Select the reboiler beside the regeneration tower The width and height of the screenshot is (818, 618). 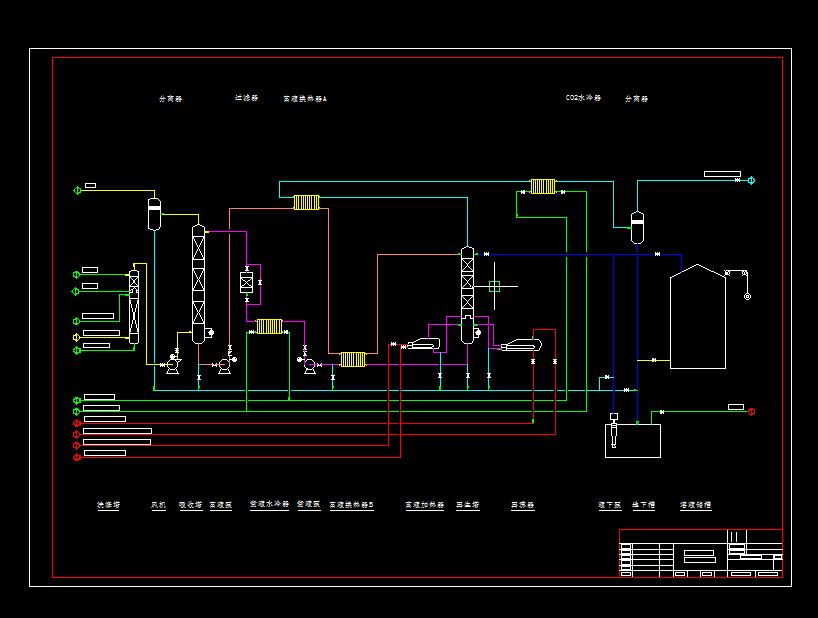click(x=521, y=345)
